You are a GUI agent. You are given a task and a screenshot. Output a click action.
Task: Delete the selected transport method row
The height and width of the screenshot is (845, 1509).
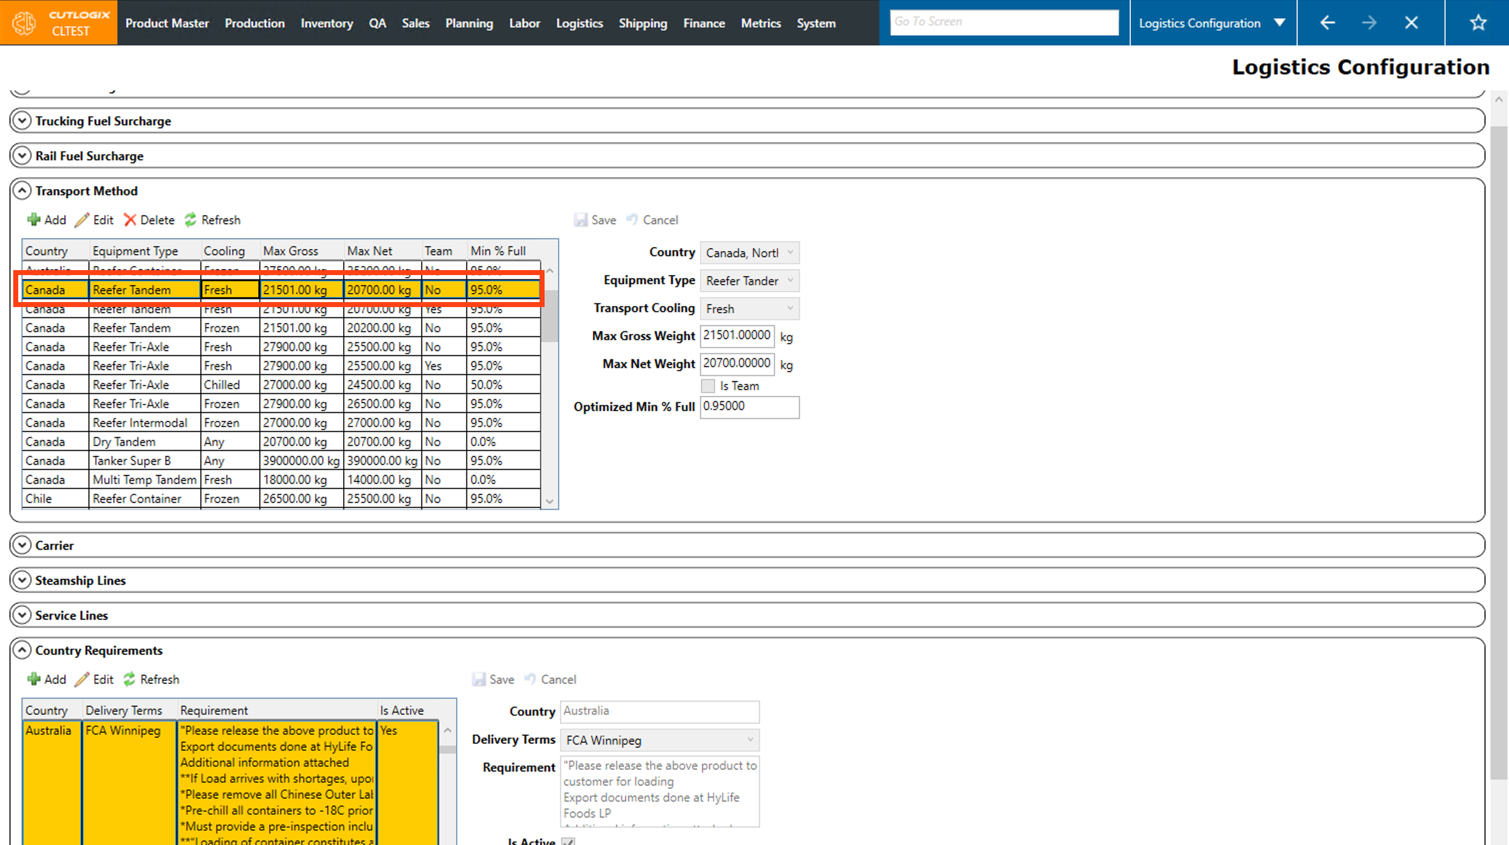(148, 220)
